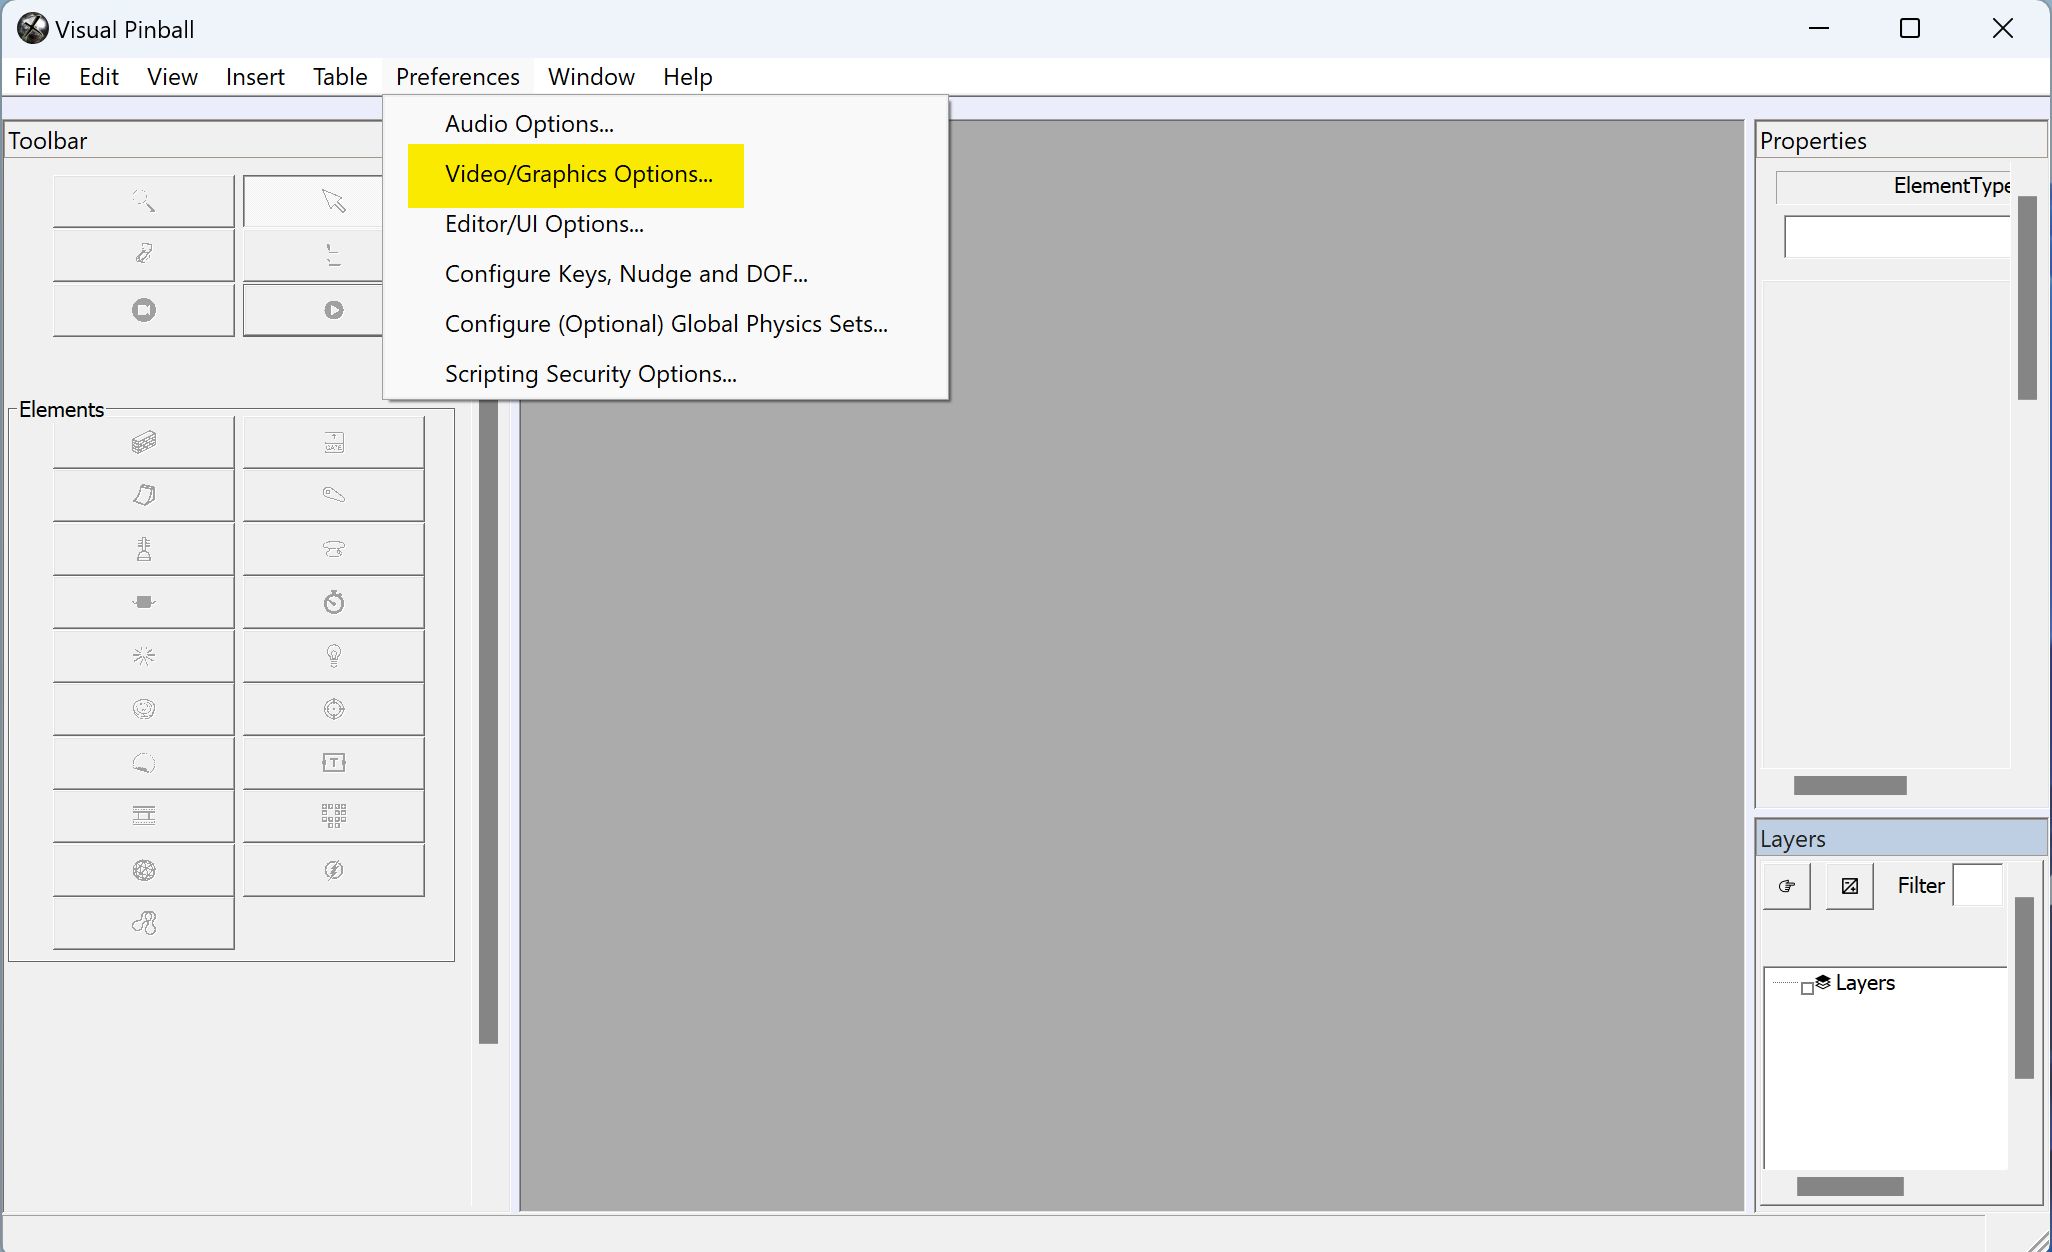This screenshot has height=1252, width=2052.
Task: Select the Light bulb element icon
Action: (333, 656)
